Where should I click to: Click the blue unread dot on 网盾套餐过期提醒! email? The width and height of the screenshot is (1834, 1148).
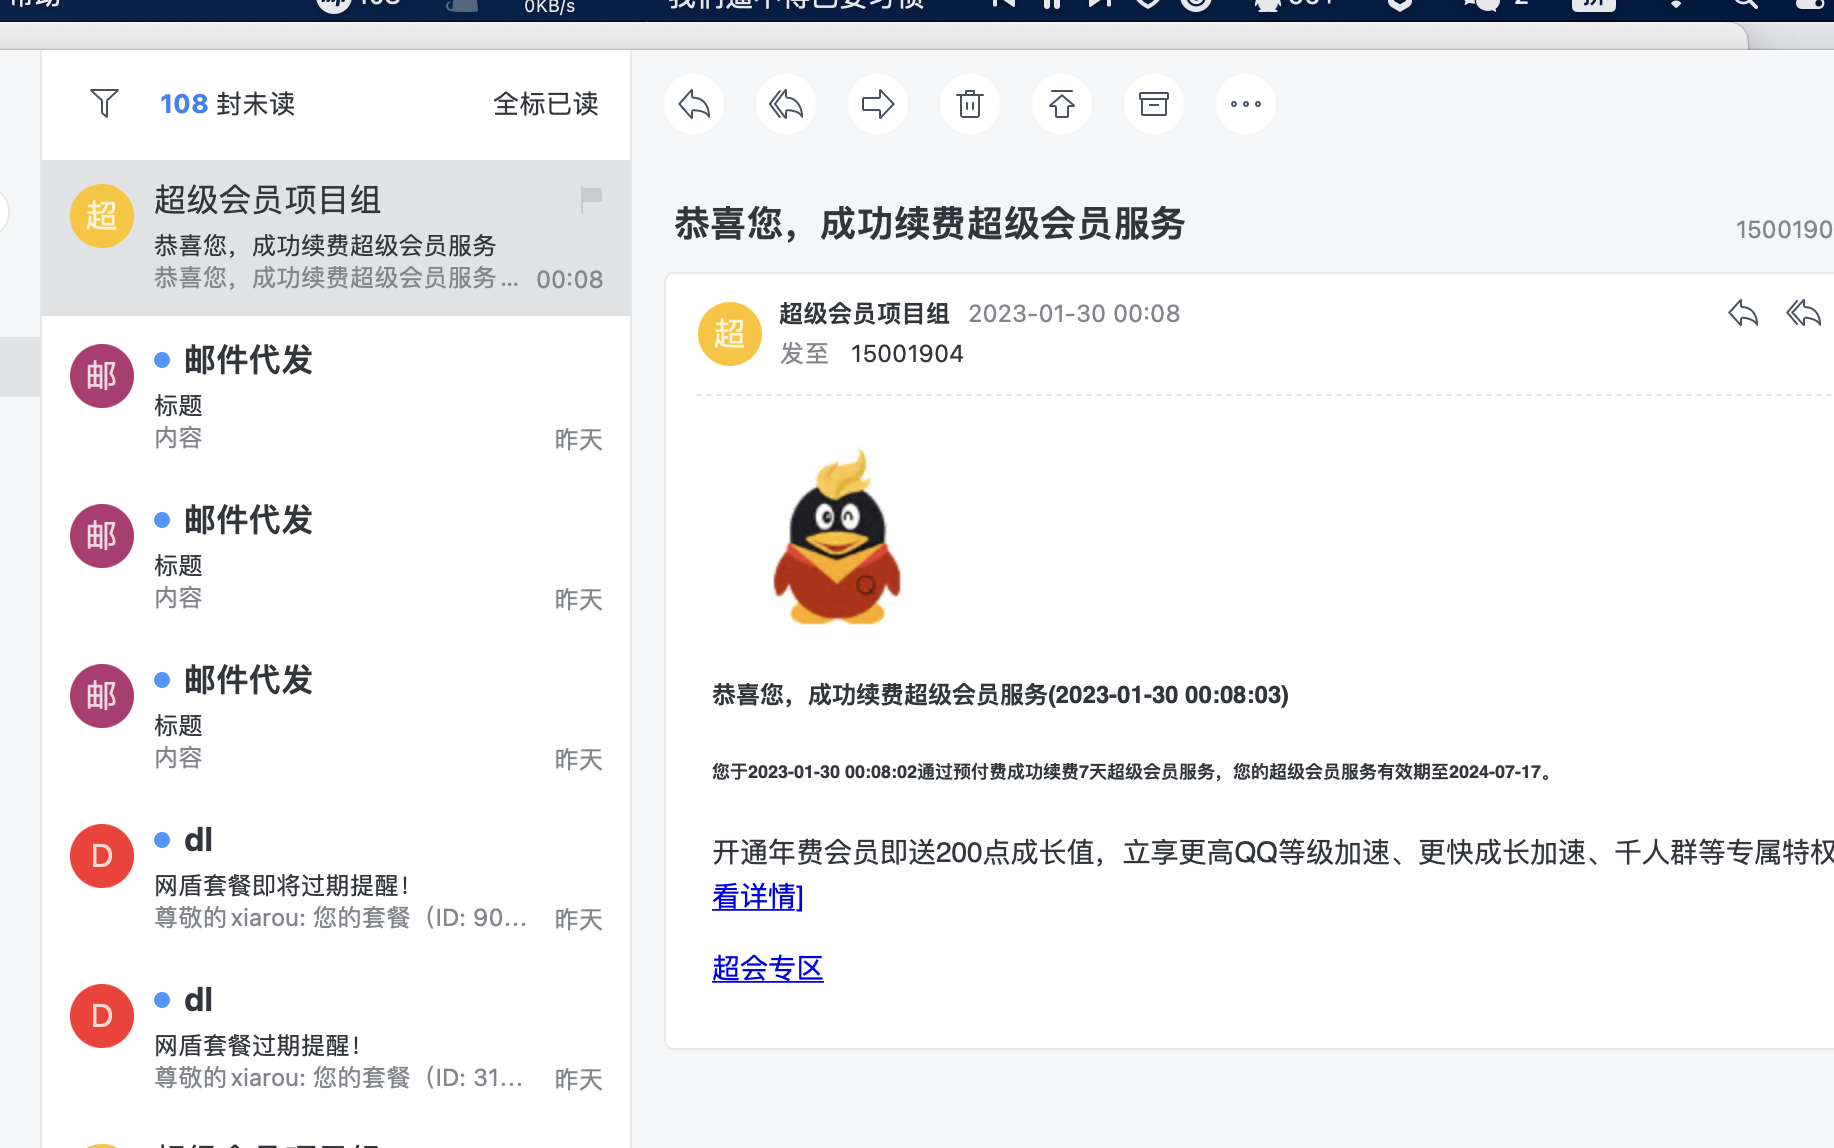(162, 1000)
